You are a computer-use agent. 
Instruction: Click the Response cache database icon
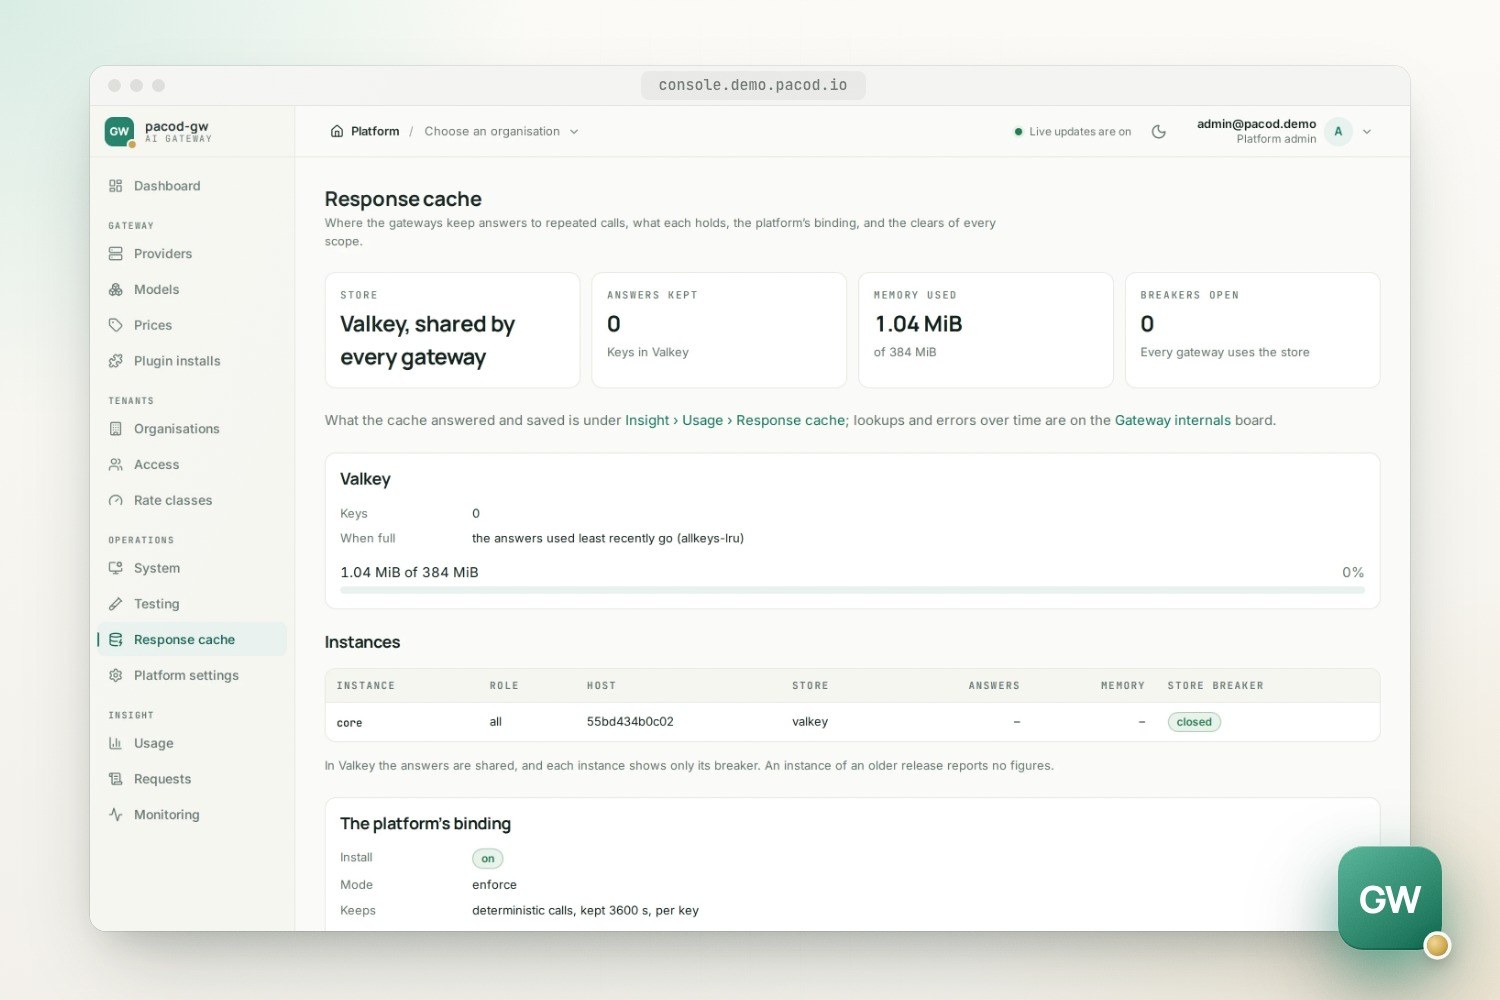click(x=116, y=640)
